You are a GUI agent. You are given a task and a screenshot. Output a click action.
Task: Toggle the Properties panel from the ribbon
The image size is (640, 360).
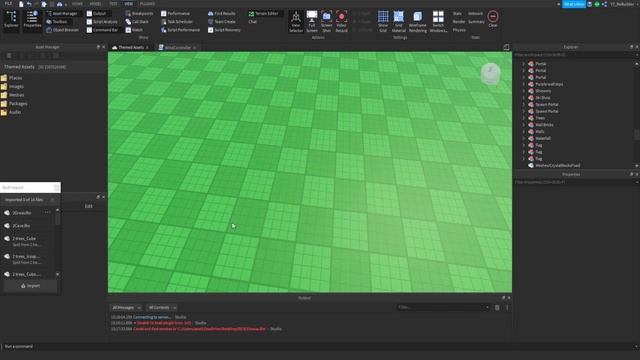point(32,20)
